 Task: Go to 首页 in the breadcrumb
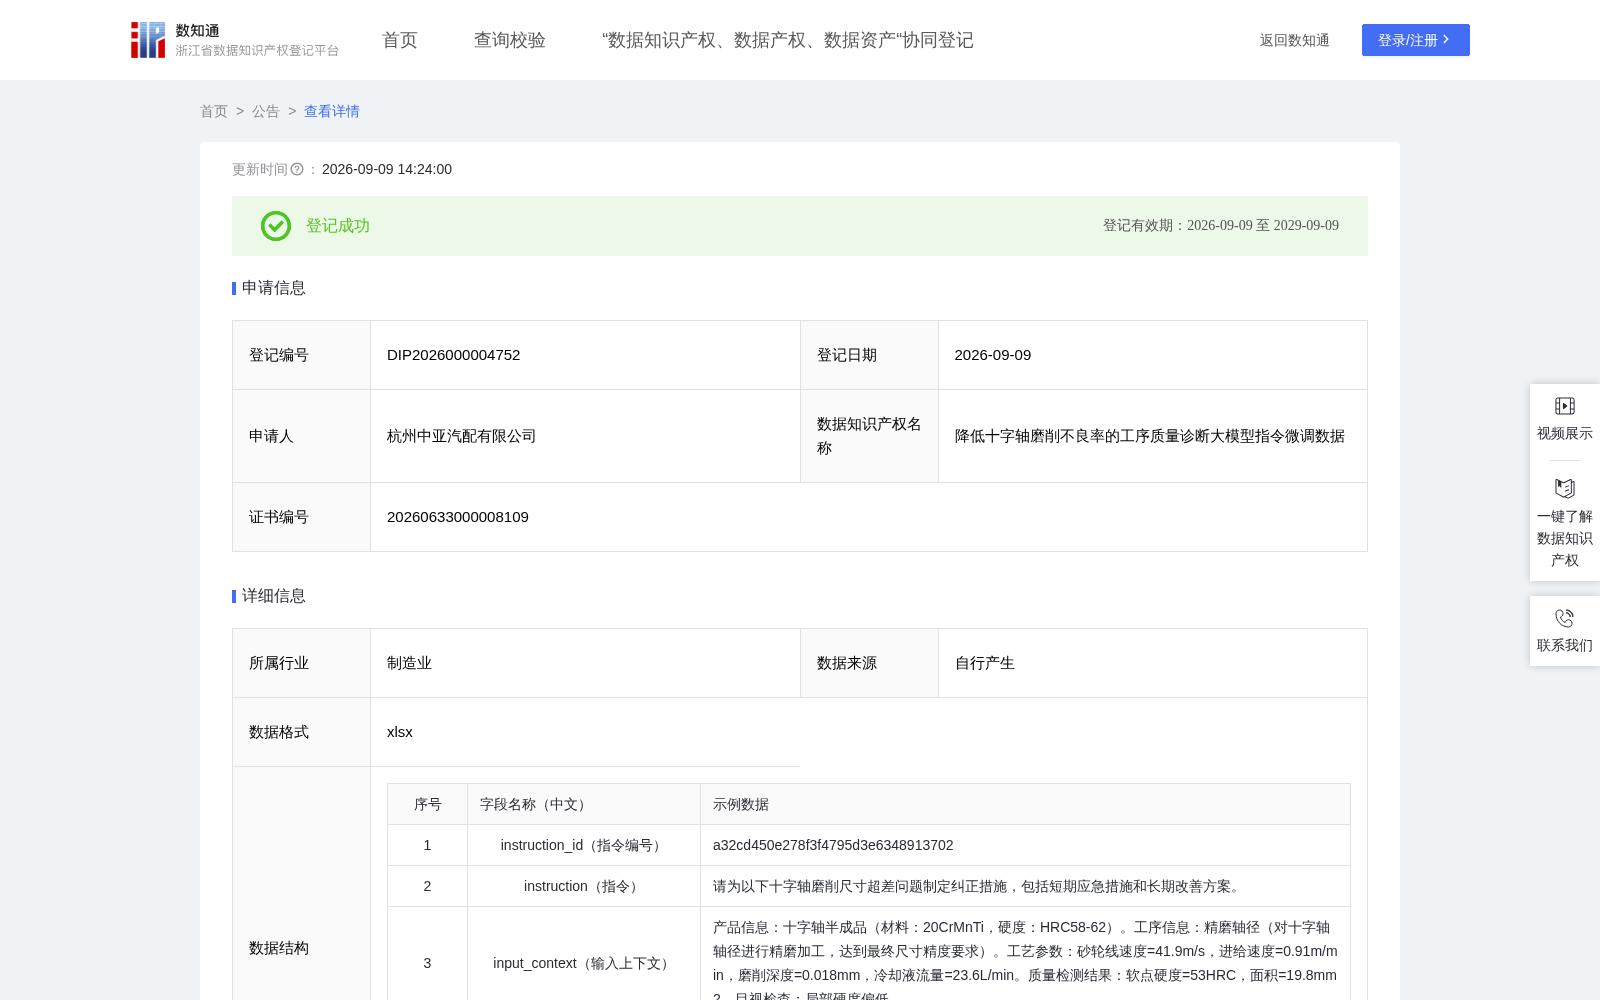click(x=214, y=111)
